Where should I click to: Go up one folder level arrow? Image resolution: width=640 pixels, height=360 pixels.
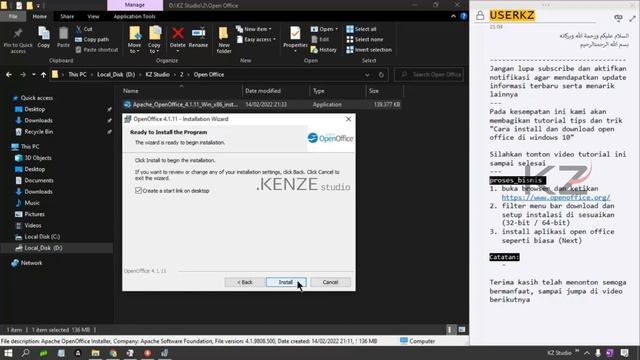(43, 75)
